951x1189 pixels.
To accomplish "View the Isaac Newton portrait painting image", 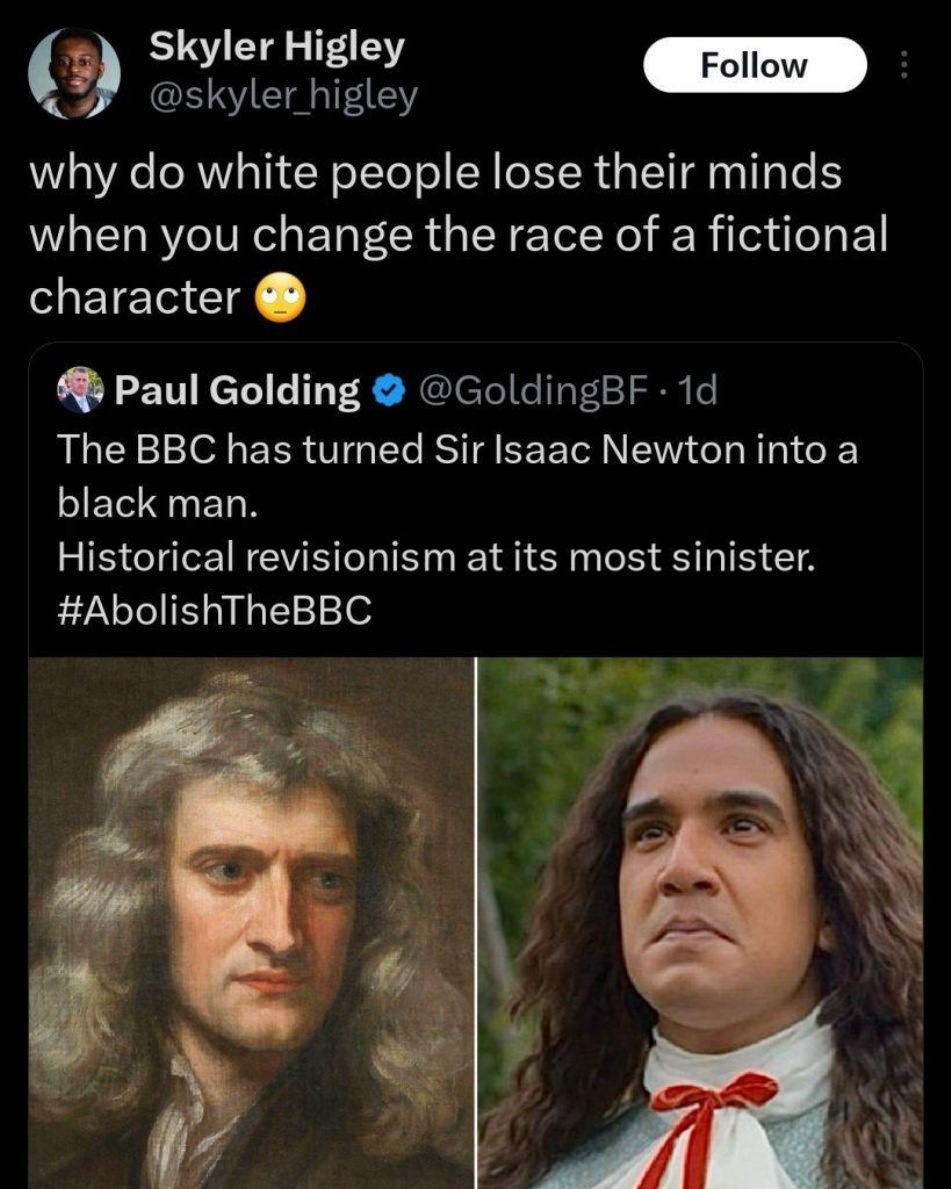I will click(x=251, y=923).
